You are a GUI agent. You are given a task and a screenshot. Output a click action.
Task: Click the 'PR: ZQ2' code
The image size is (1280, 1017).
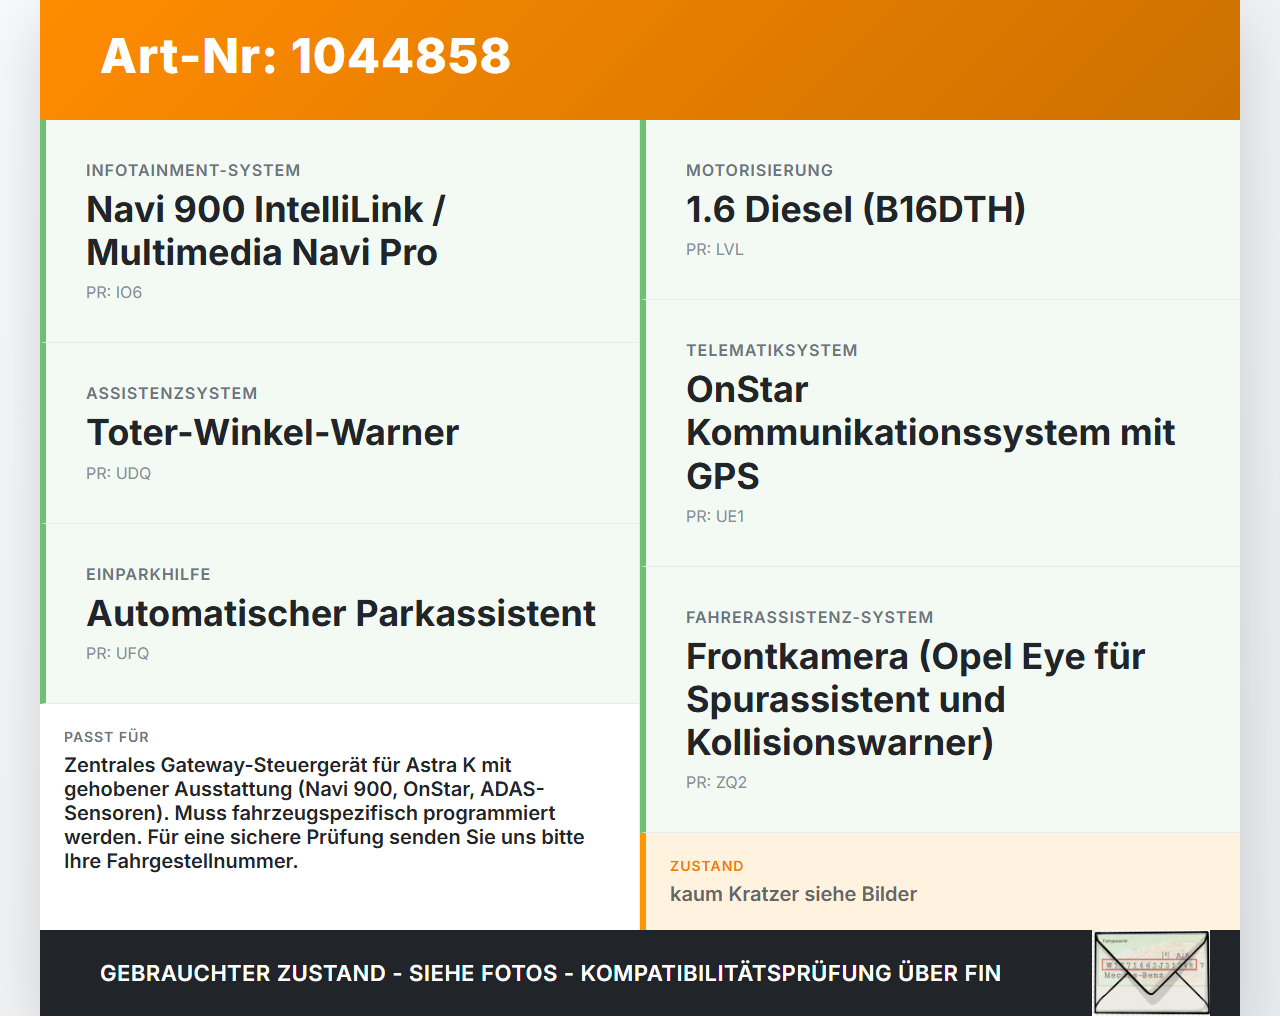[716, 783]
